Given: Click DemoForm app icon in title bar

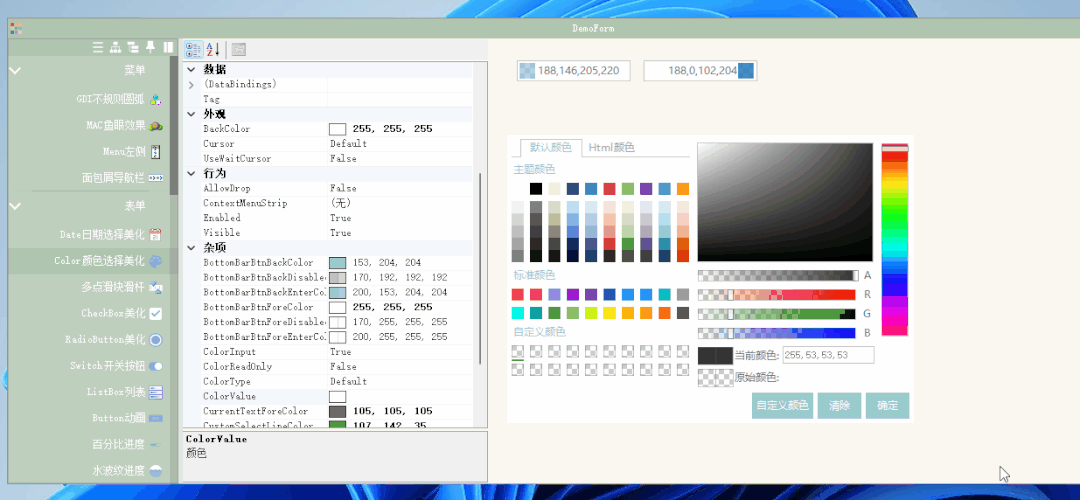Looking at the screenshot, I should 16,28.
